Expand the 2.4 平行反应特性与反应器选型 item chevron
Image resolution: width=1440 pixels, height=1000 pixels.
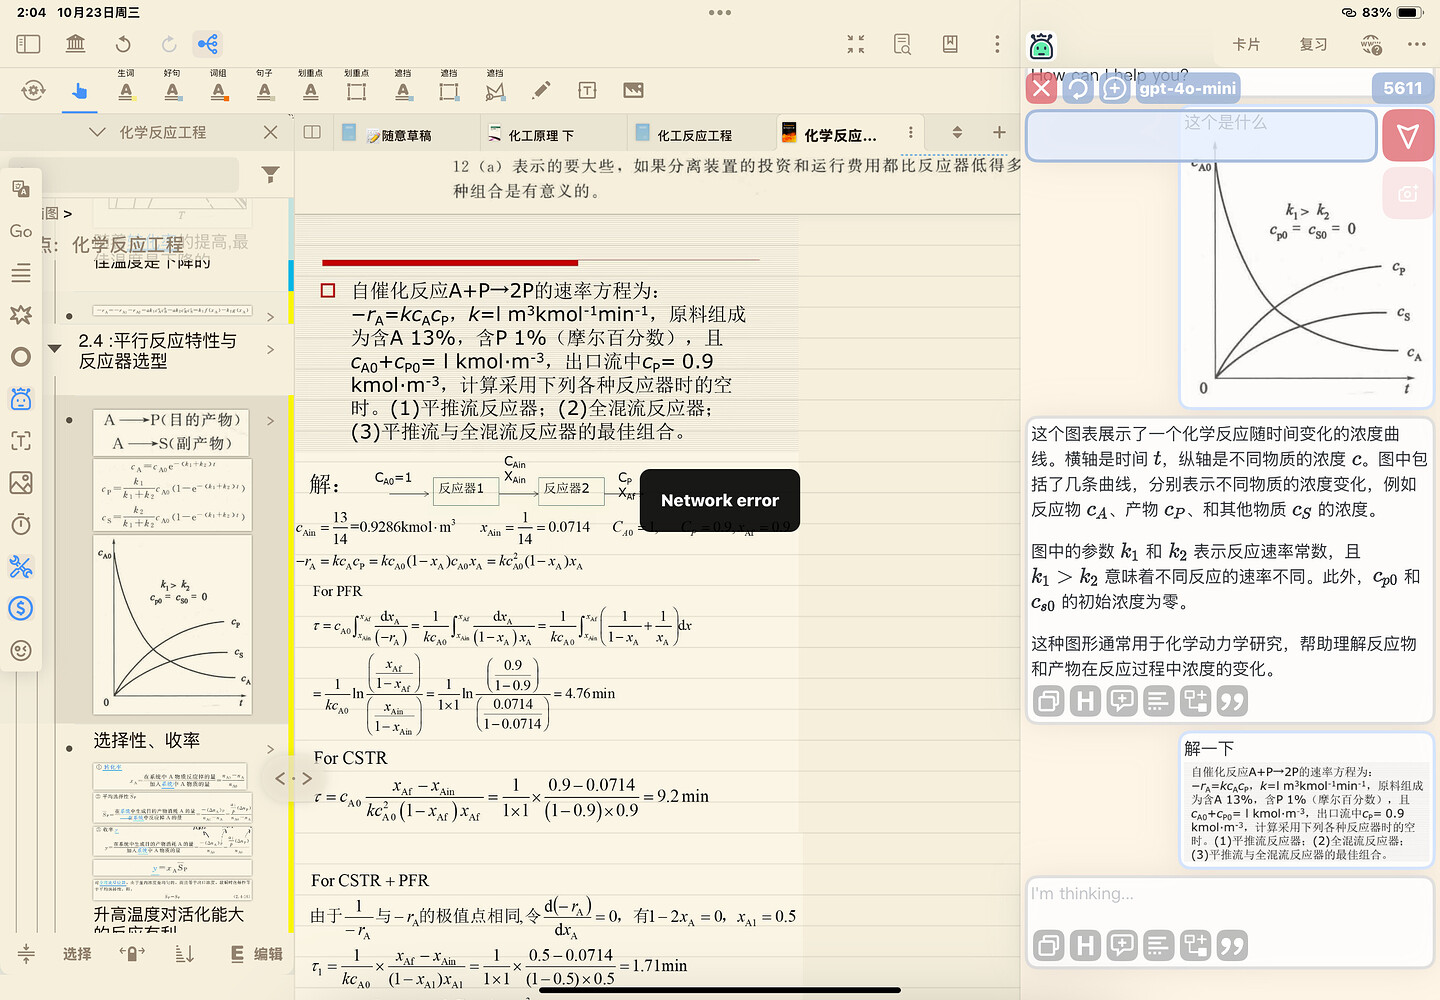(270, 350)
